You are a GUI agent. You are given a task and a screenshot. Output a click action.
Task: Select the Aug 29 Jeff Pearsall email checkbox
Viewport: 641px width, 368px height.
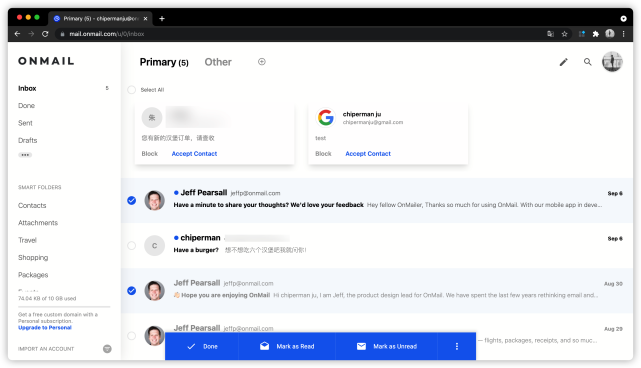[x=131, y=336]
